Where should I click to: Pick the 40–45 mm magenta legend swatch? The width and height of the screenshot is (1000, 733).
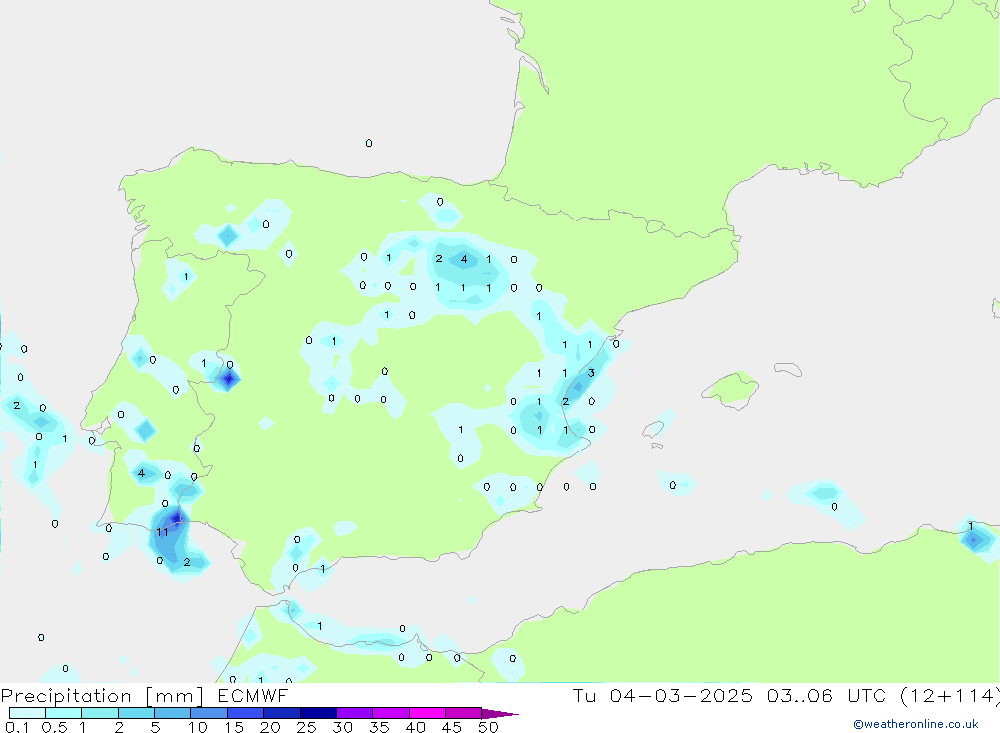pos(427,713)
